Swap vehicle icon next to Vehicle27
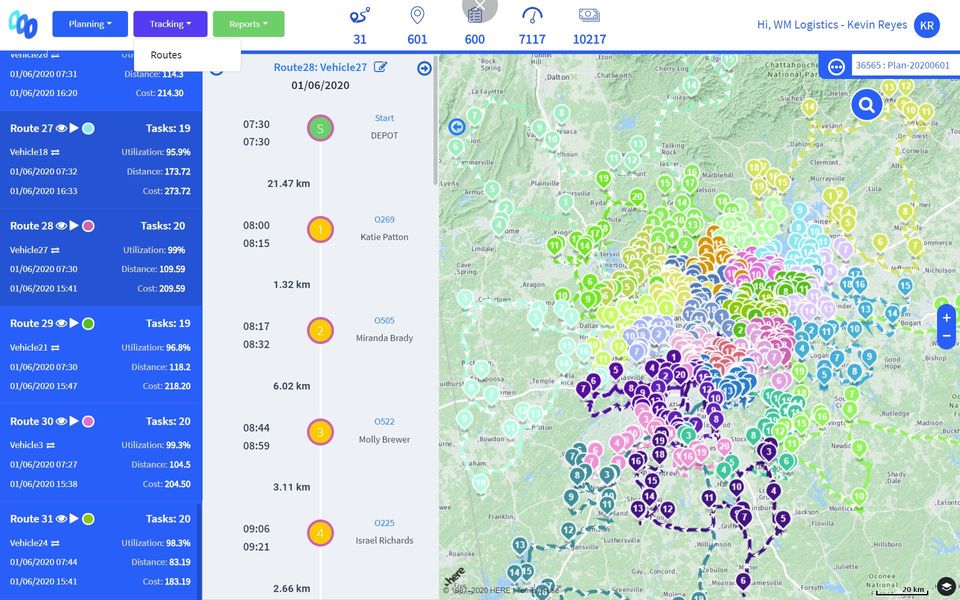This screenshot has width=960, height=600. click(x=55, y=250)
